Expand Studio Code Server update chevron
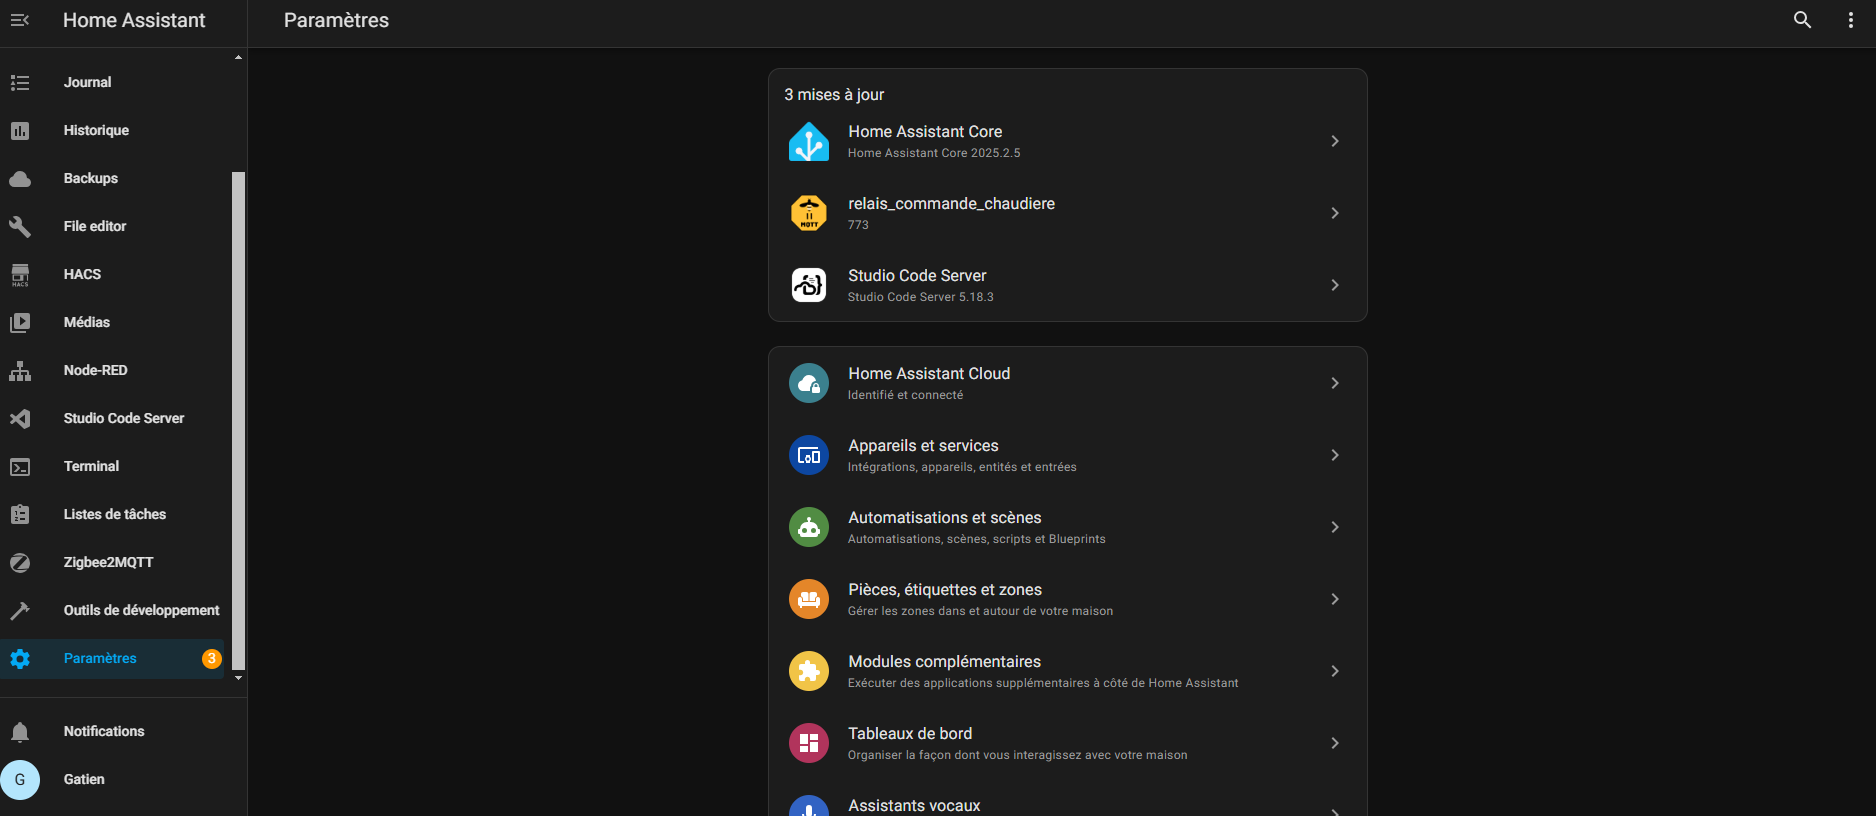The width and height of the screenshot is (1876, 816). (1335, 285)
